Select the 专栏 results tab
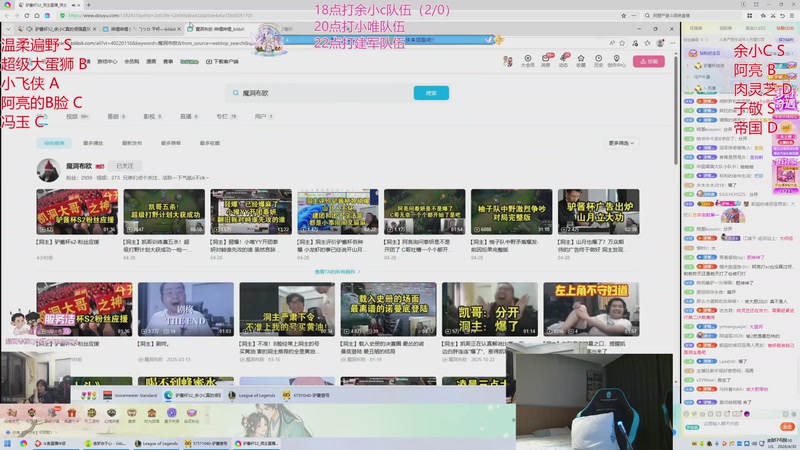 226,116
